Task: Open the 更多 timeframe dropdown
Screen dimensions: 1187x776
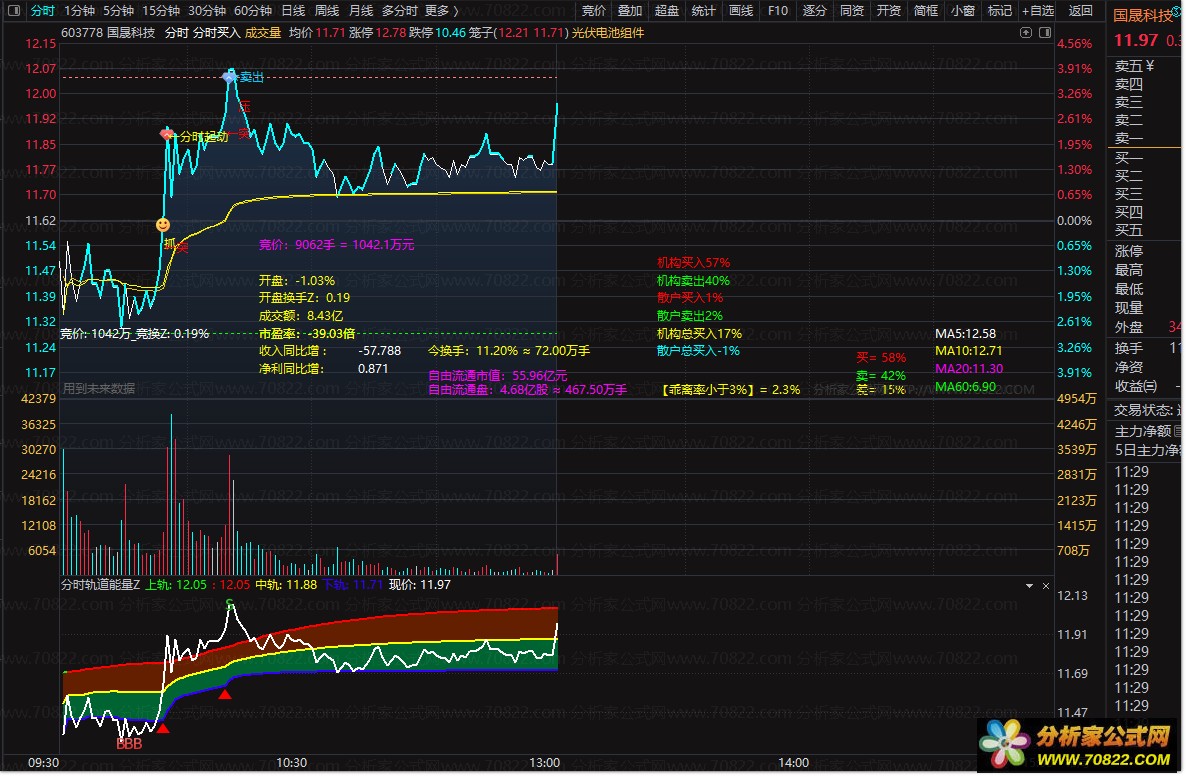Action: [441, 11]
